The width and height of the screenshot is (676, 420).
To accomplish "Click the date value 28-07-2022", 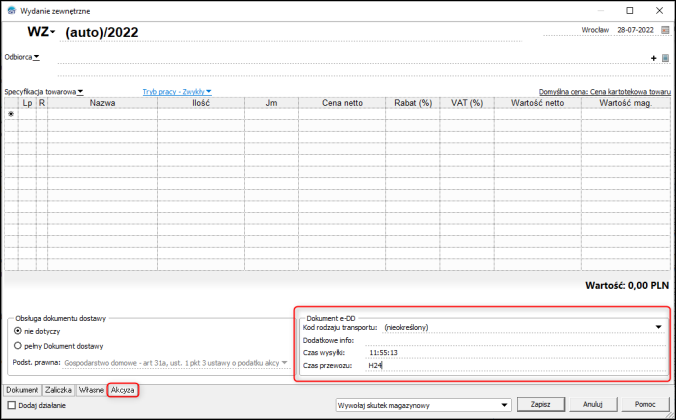I will click(635, 30).
